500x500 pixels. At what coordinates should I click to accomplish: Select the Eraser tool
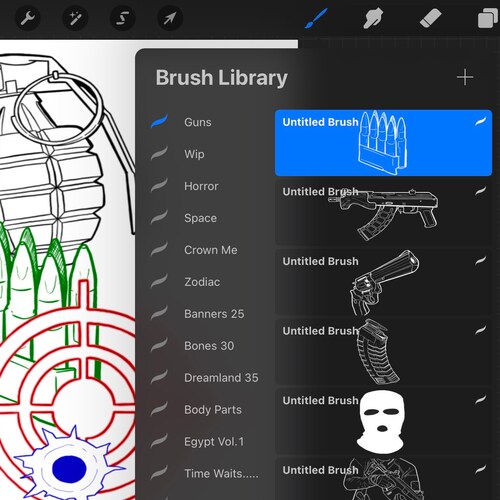point(430,18)
